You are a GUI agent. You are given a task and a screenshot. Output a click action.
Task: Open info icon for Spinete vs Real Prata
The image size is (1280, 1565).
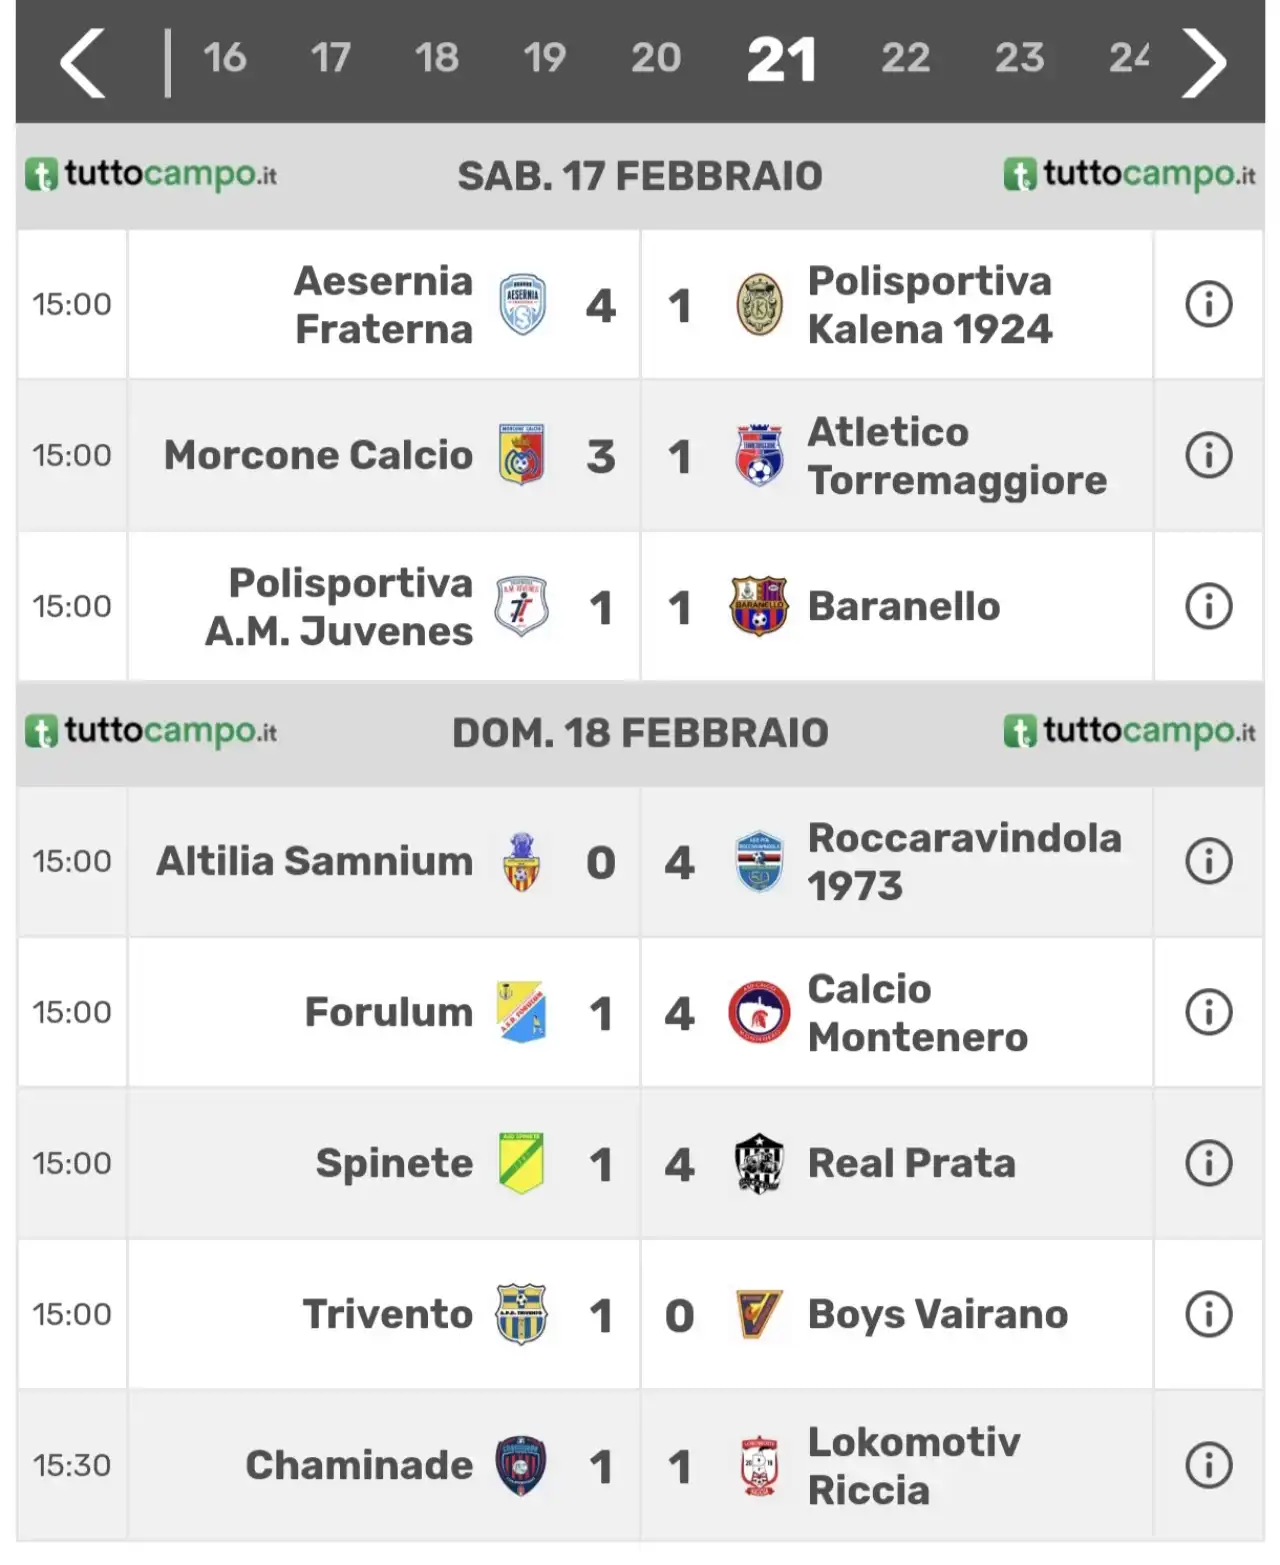coord(1208,1163)
